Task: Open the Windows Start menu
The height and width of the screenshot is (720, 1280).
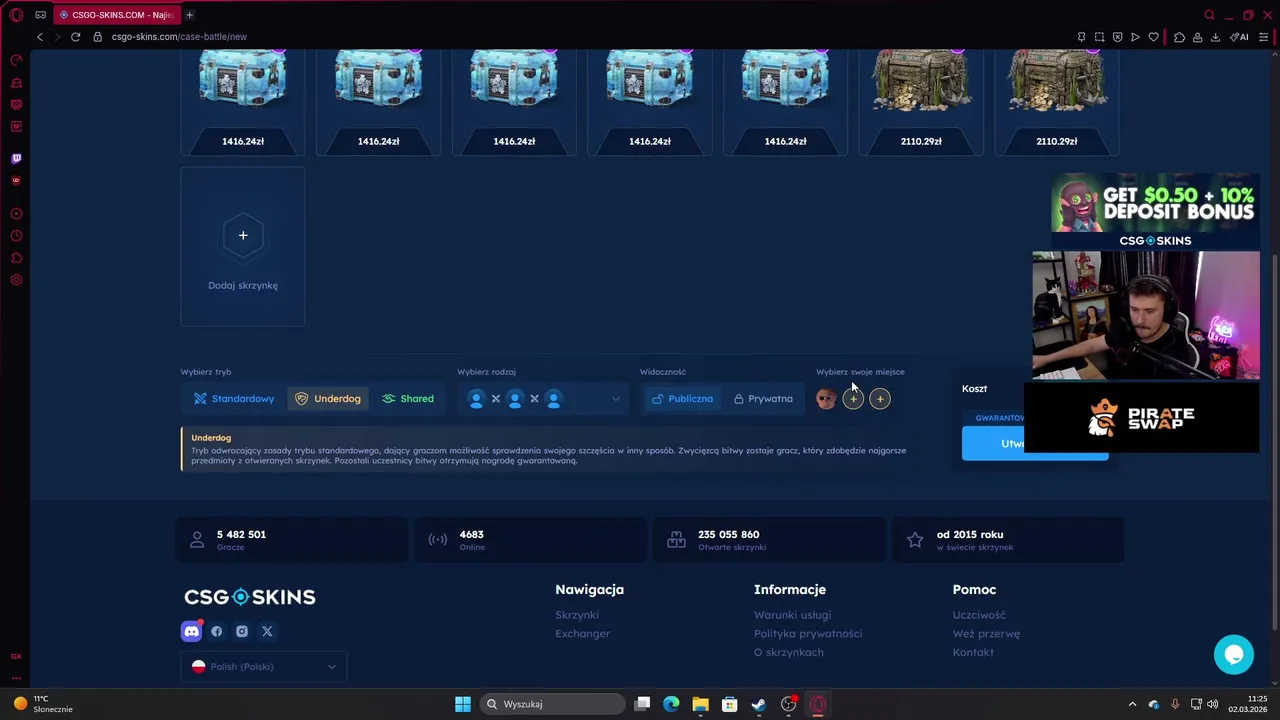Action: [463, 704]
